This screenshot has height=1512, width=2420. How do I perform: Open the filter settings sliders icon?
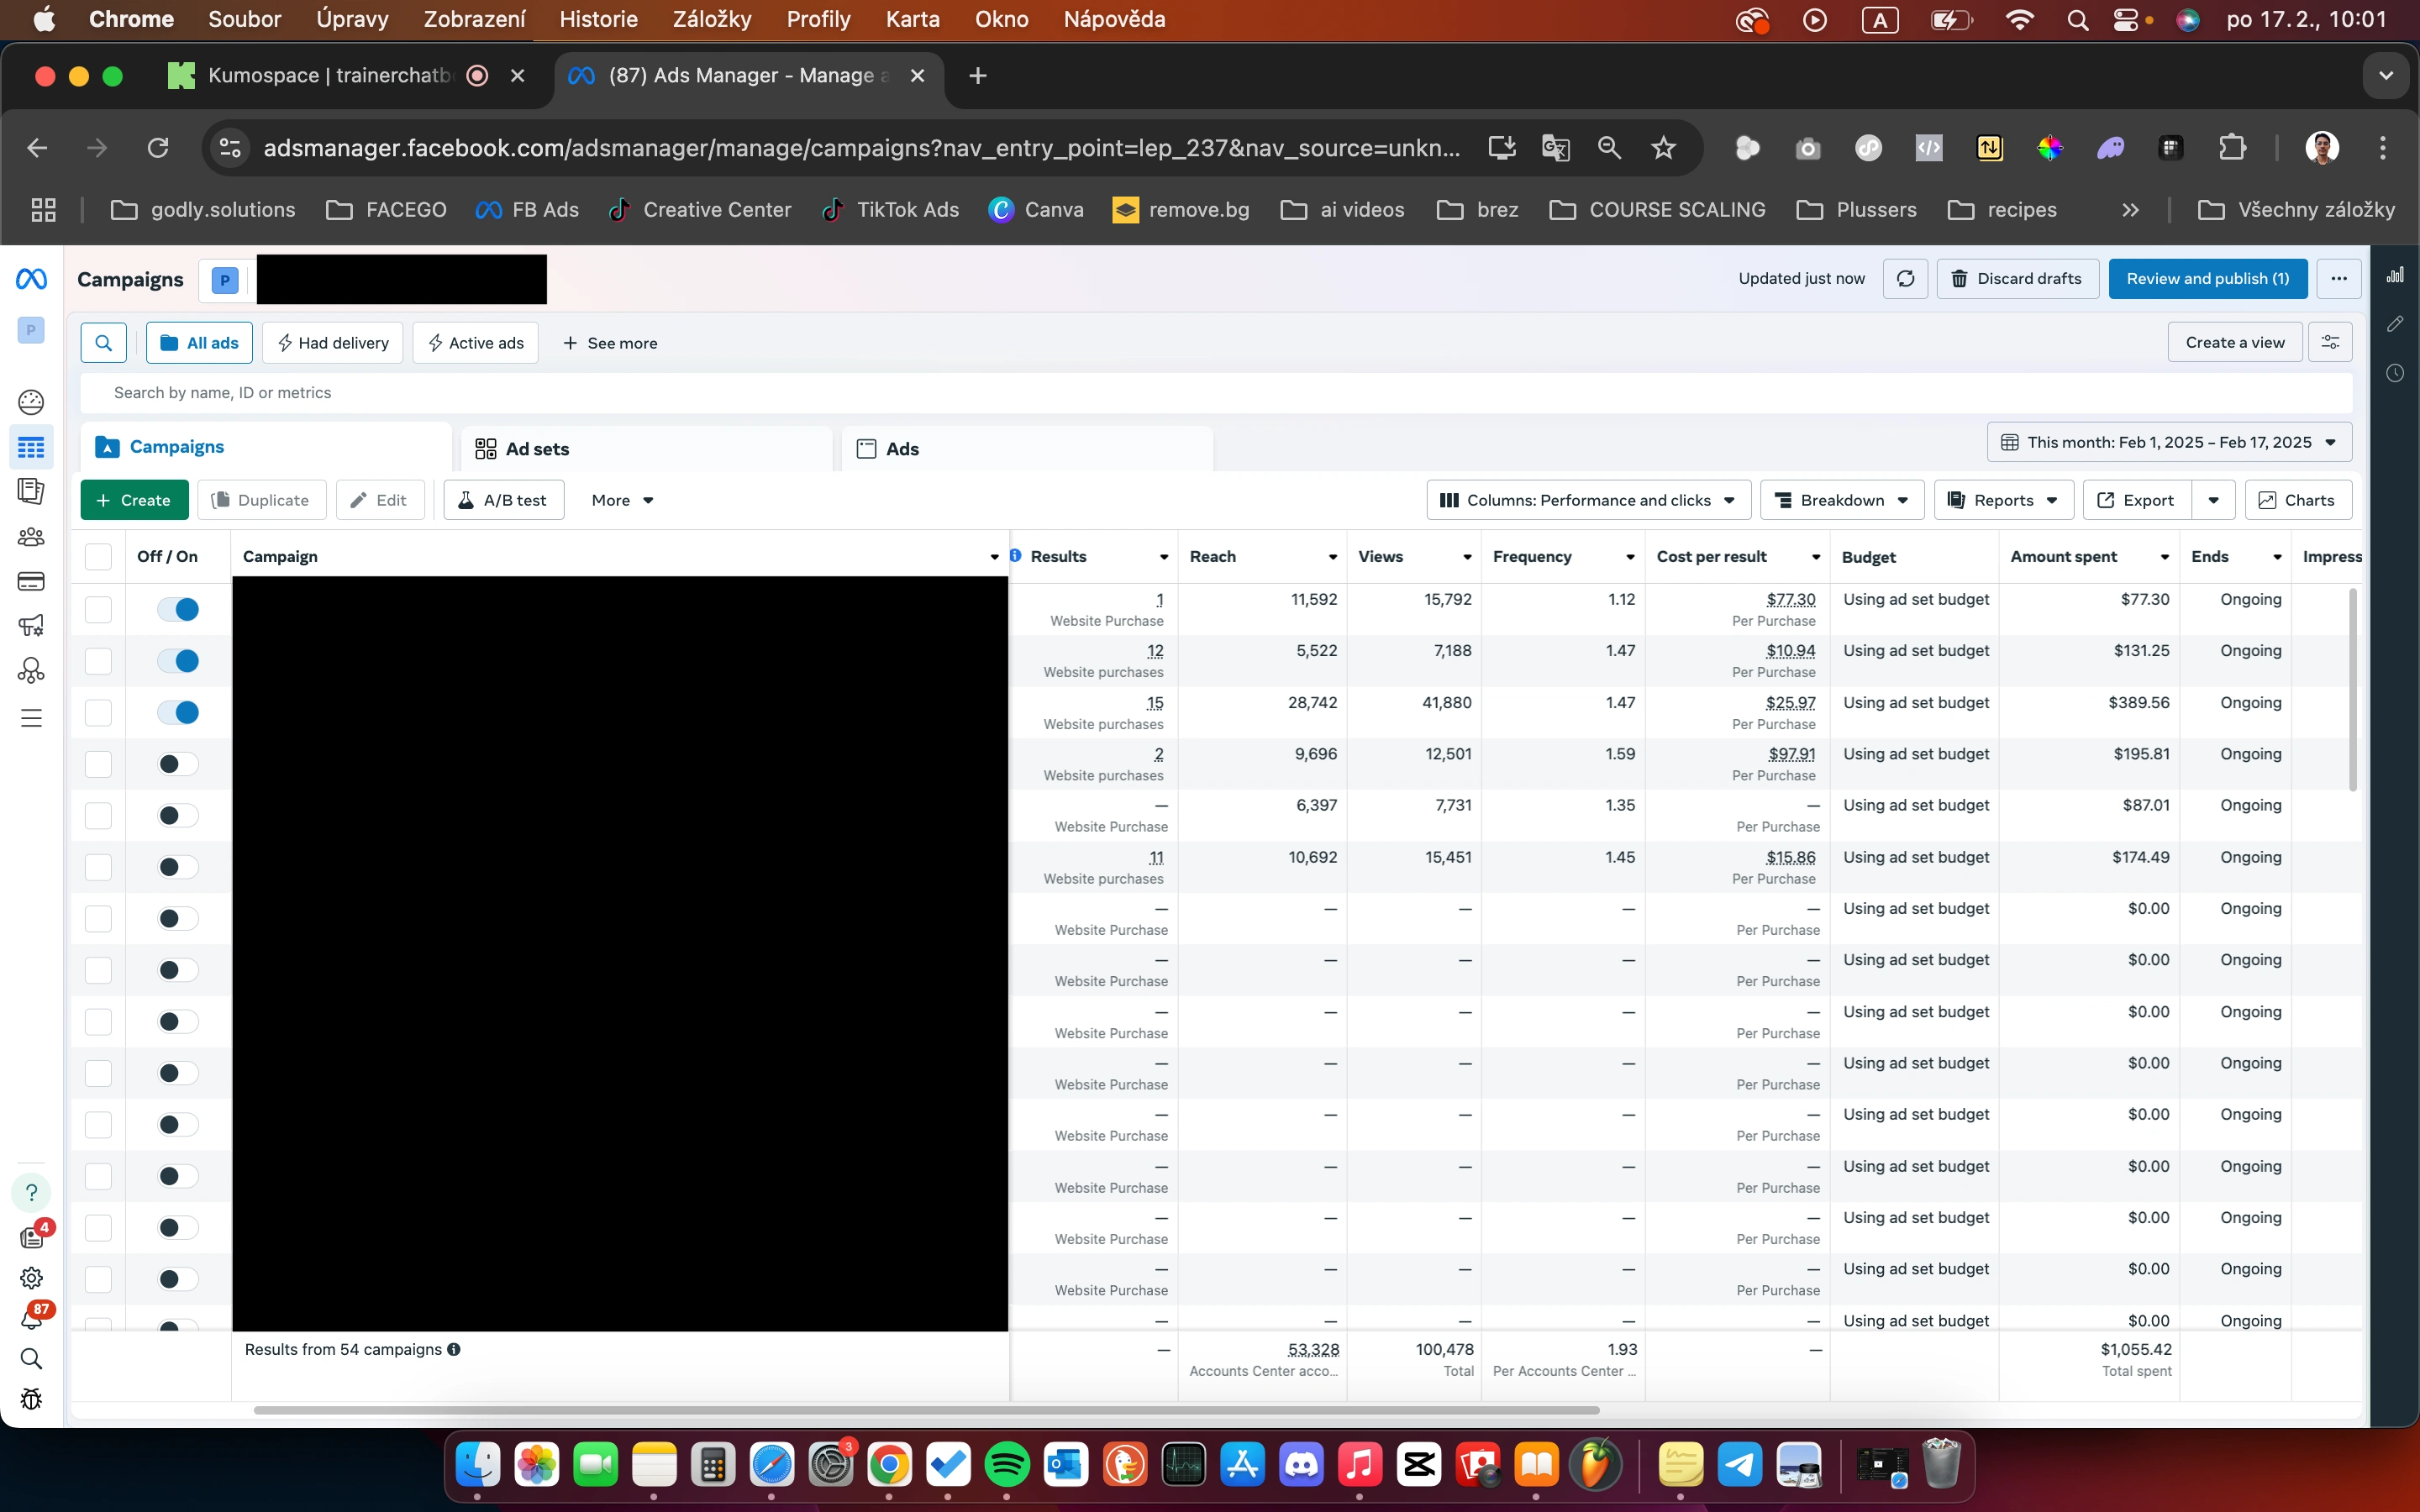2330,343
